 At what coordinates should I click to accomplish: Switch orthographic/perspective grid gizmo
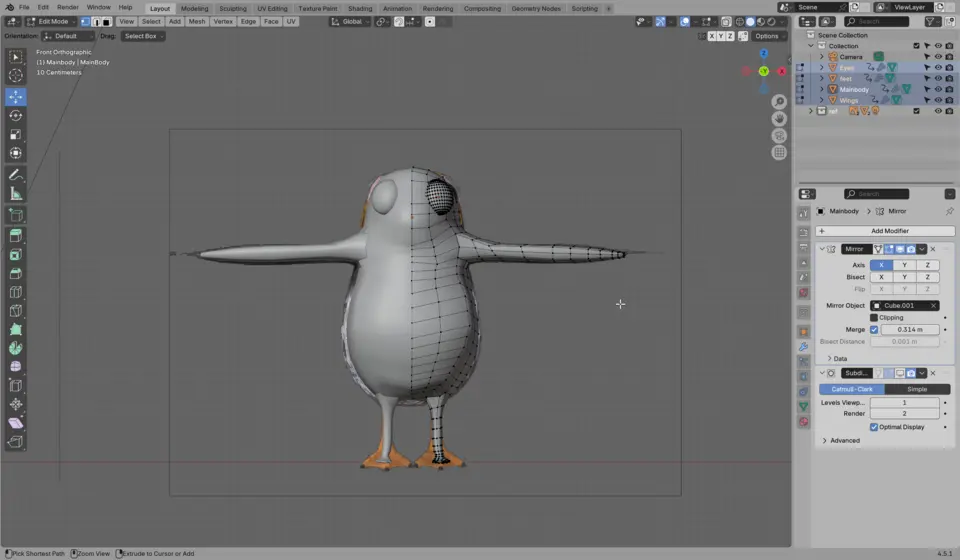(x=779, y=153)
